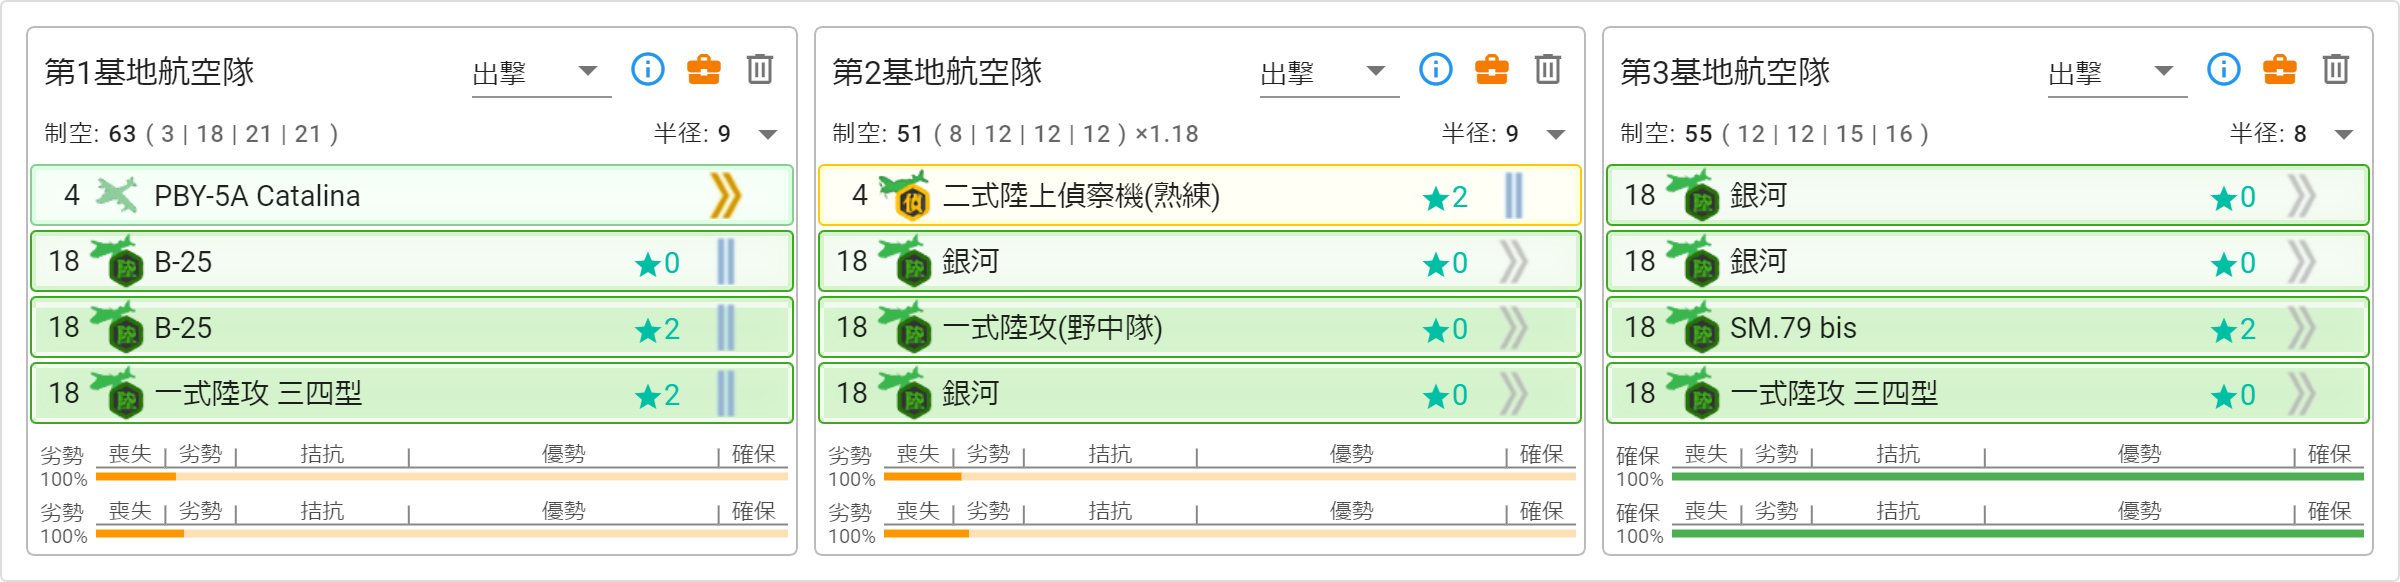Open info for 第1基地航空隊
Screen dimensions: 2400x582
point(648,69)
